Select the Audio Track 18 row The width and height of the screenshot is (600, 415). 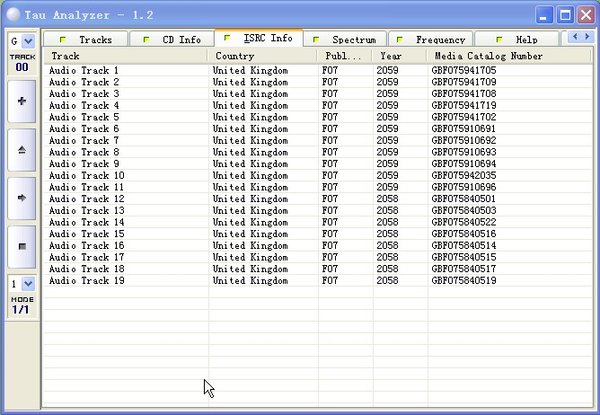pyautogui.click(x=318, y=269)
